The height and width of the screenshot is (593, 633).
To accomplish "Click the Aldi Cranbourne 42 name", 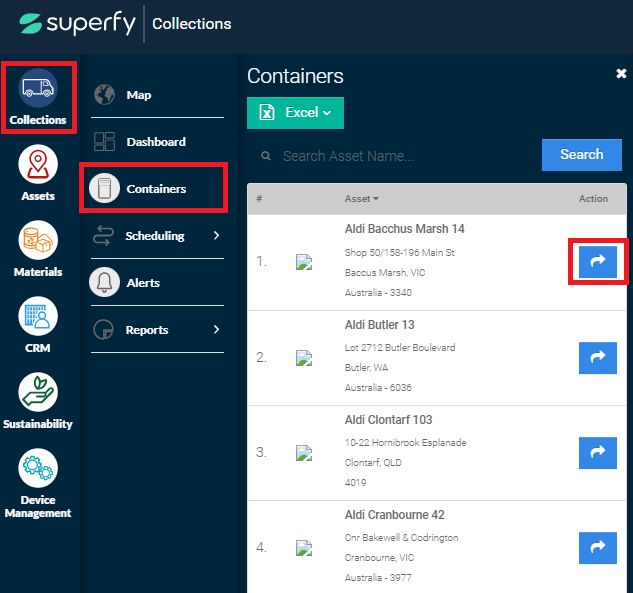I will (x=394, y=515).
